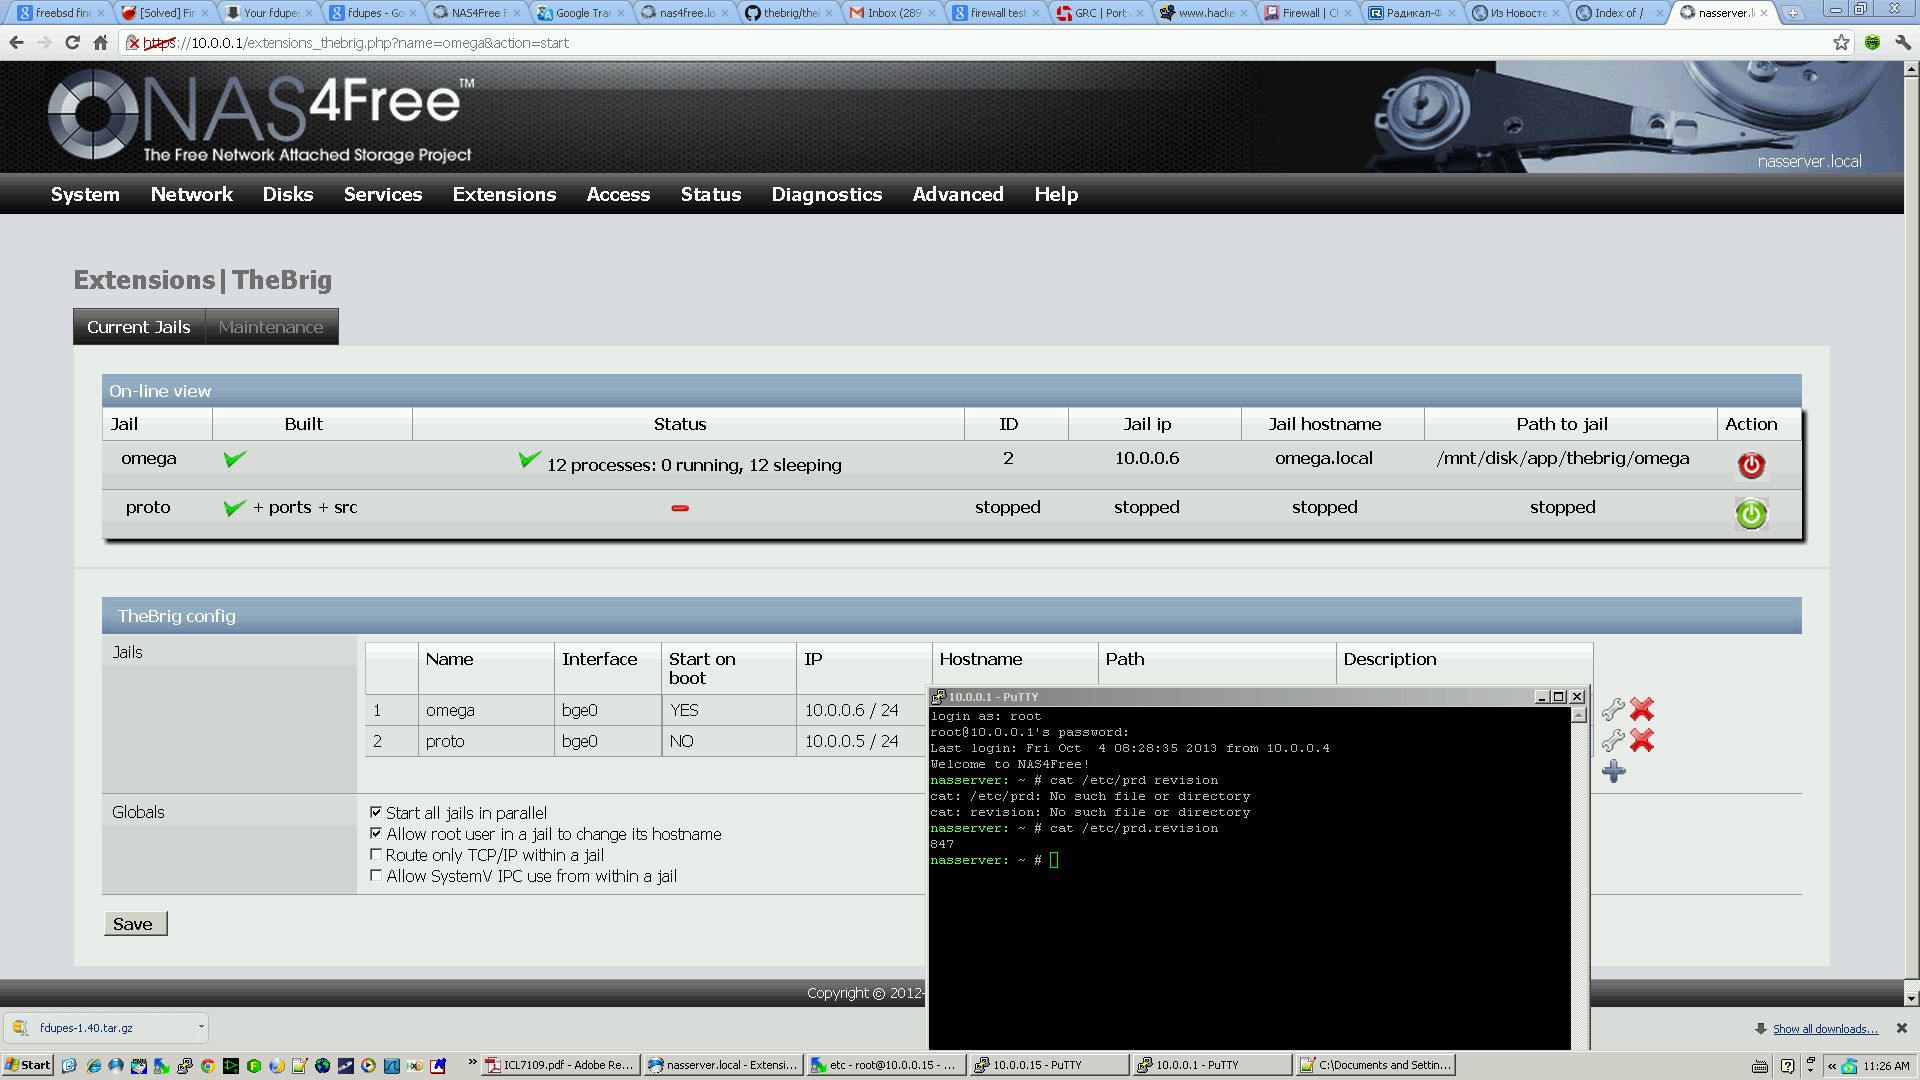Image resolution: width=1920 pixels, height=1080 pixels.
Task: Stop the omega jail with red power icon
Action: 1751,465
